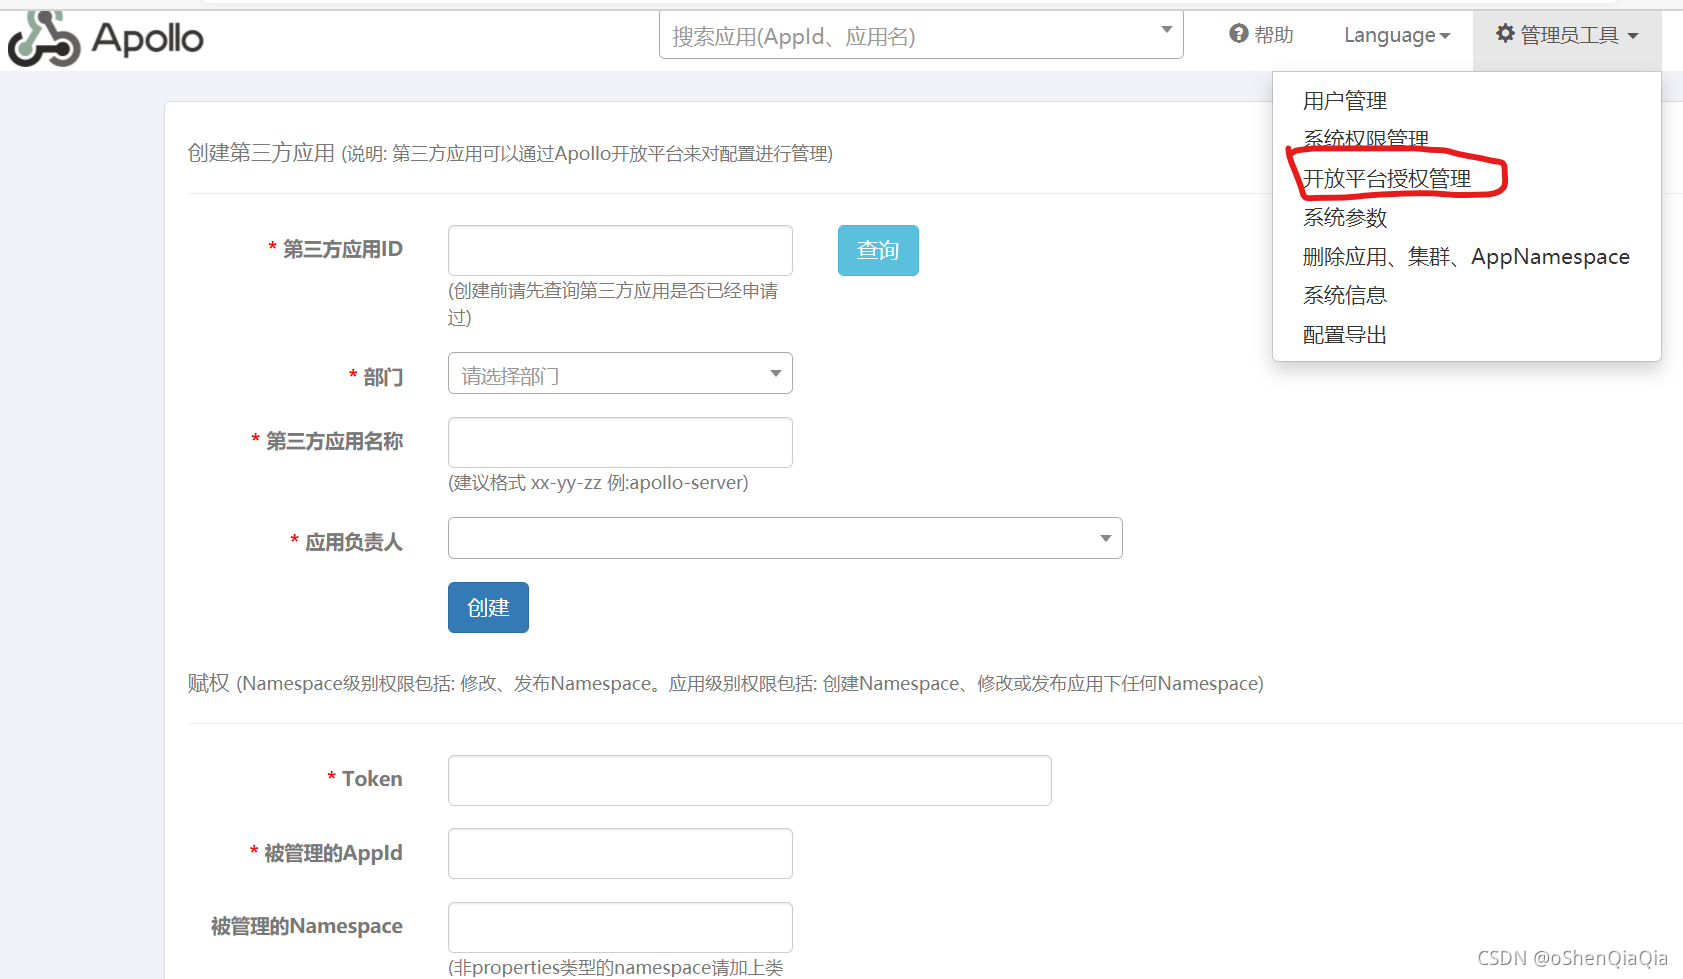Open 配置导出 from the dropdown menu

pyautogui.click(x=1343, y=334)
